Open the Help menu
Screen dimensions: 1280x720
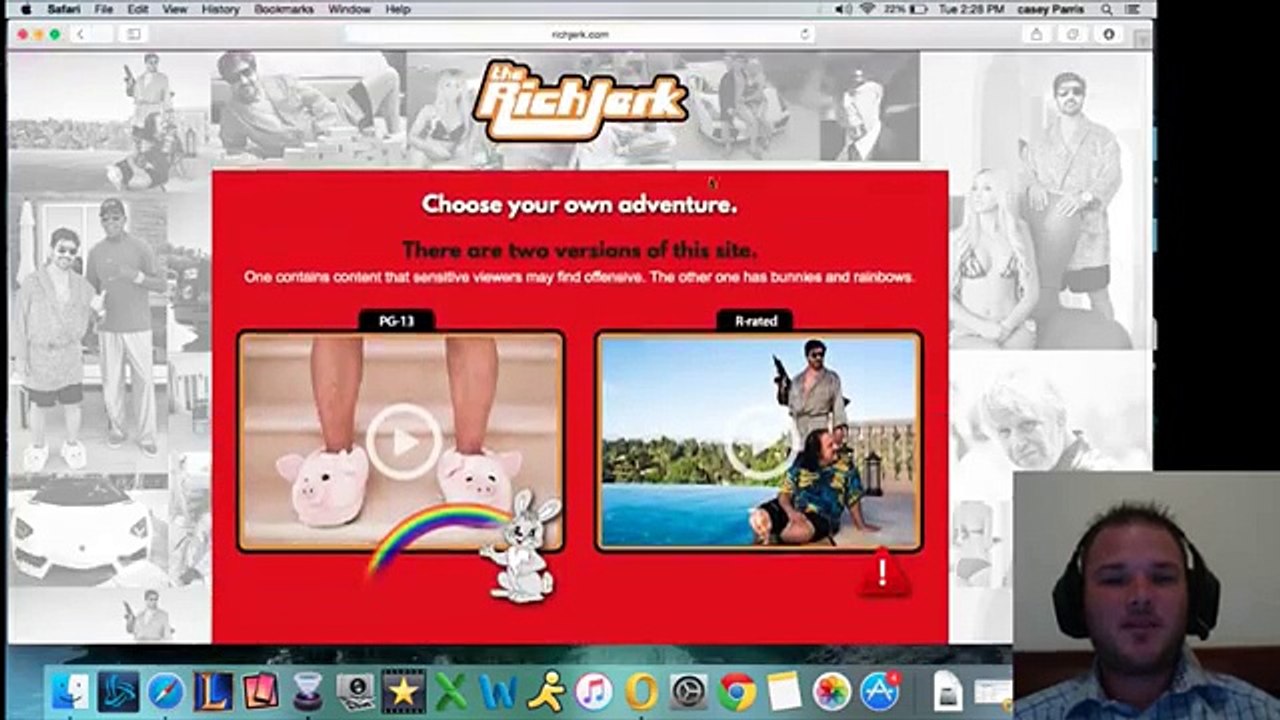[398, 9]
